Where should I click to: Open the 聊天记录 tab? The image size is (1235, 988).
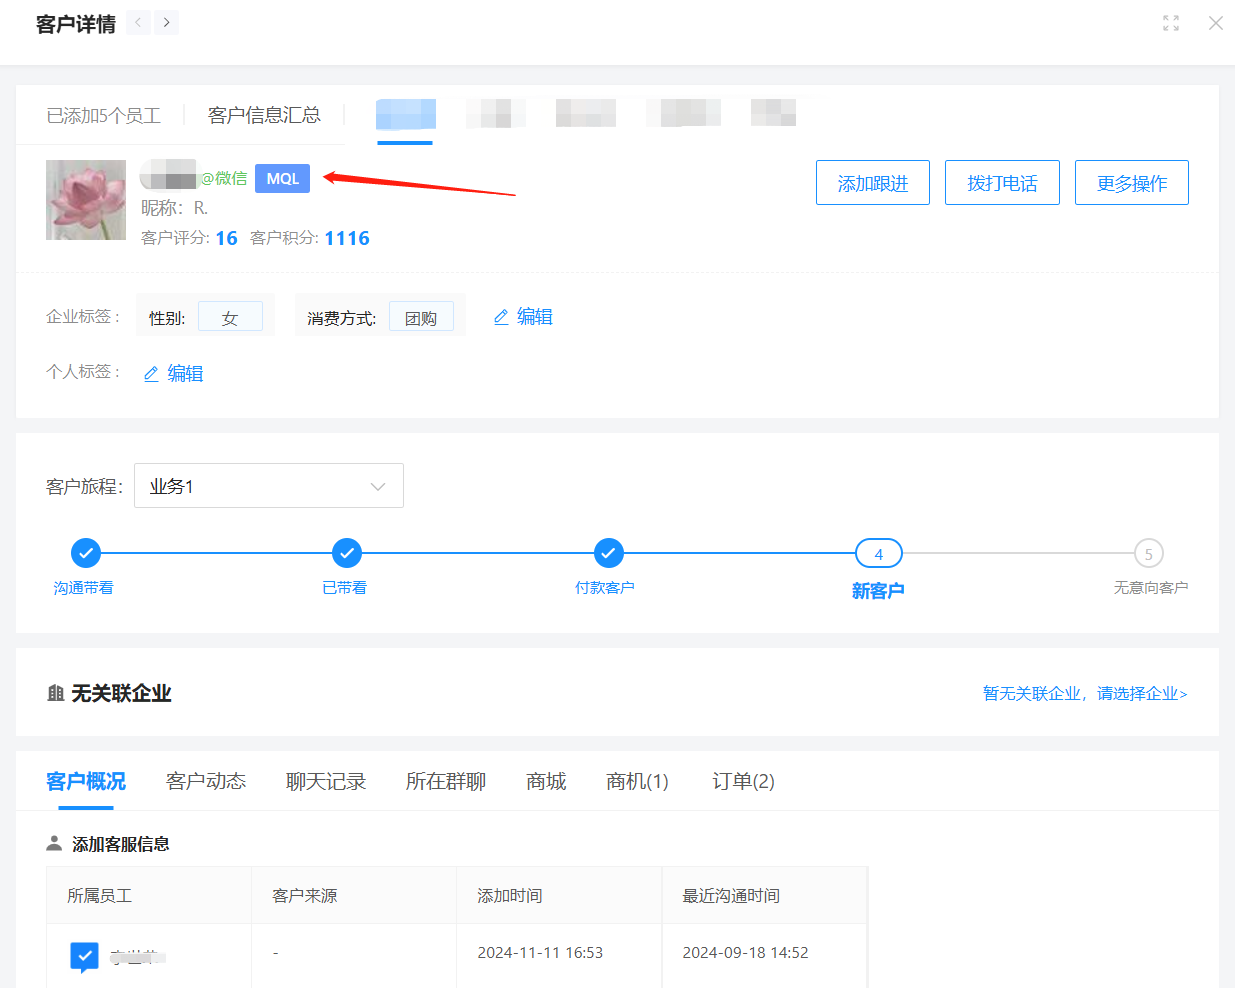pos(326,781)
